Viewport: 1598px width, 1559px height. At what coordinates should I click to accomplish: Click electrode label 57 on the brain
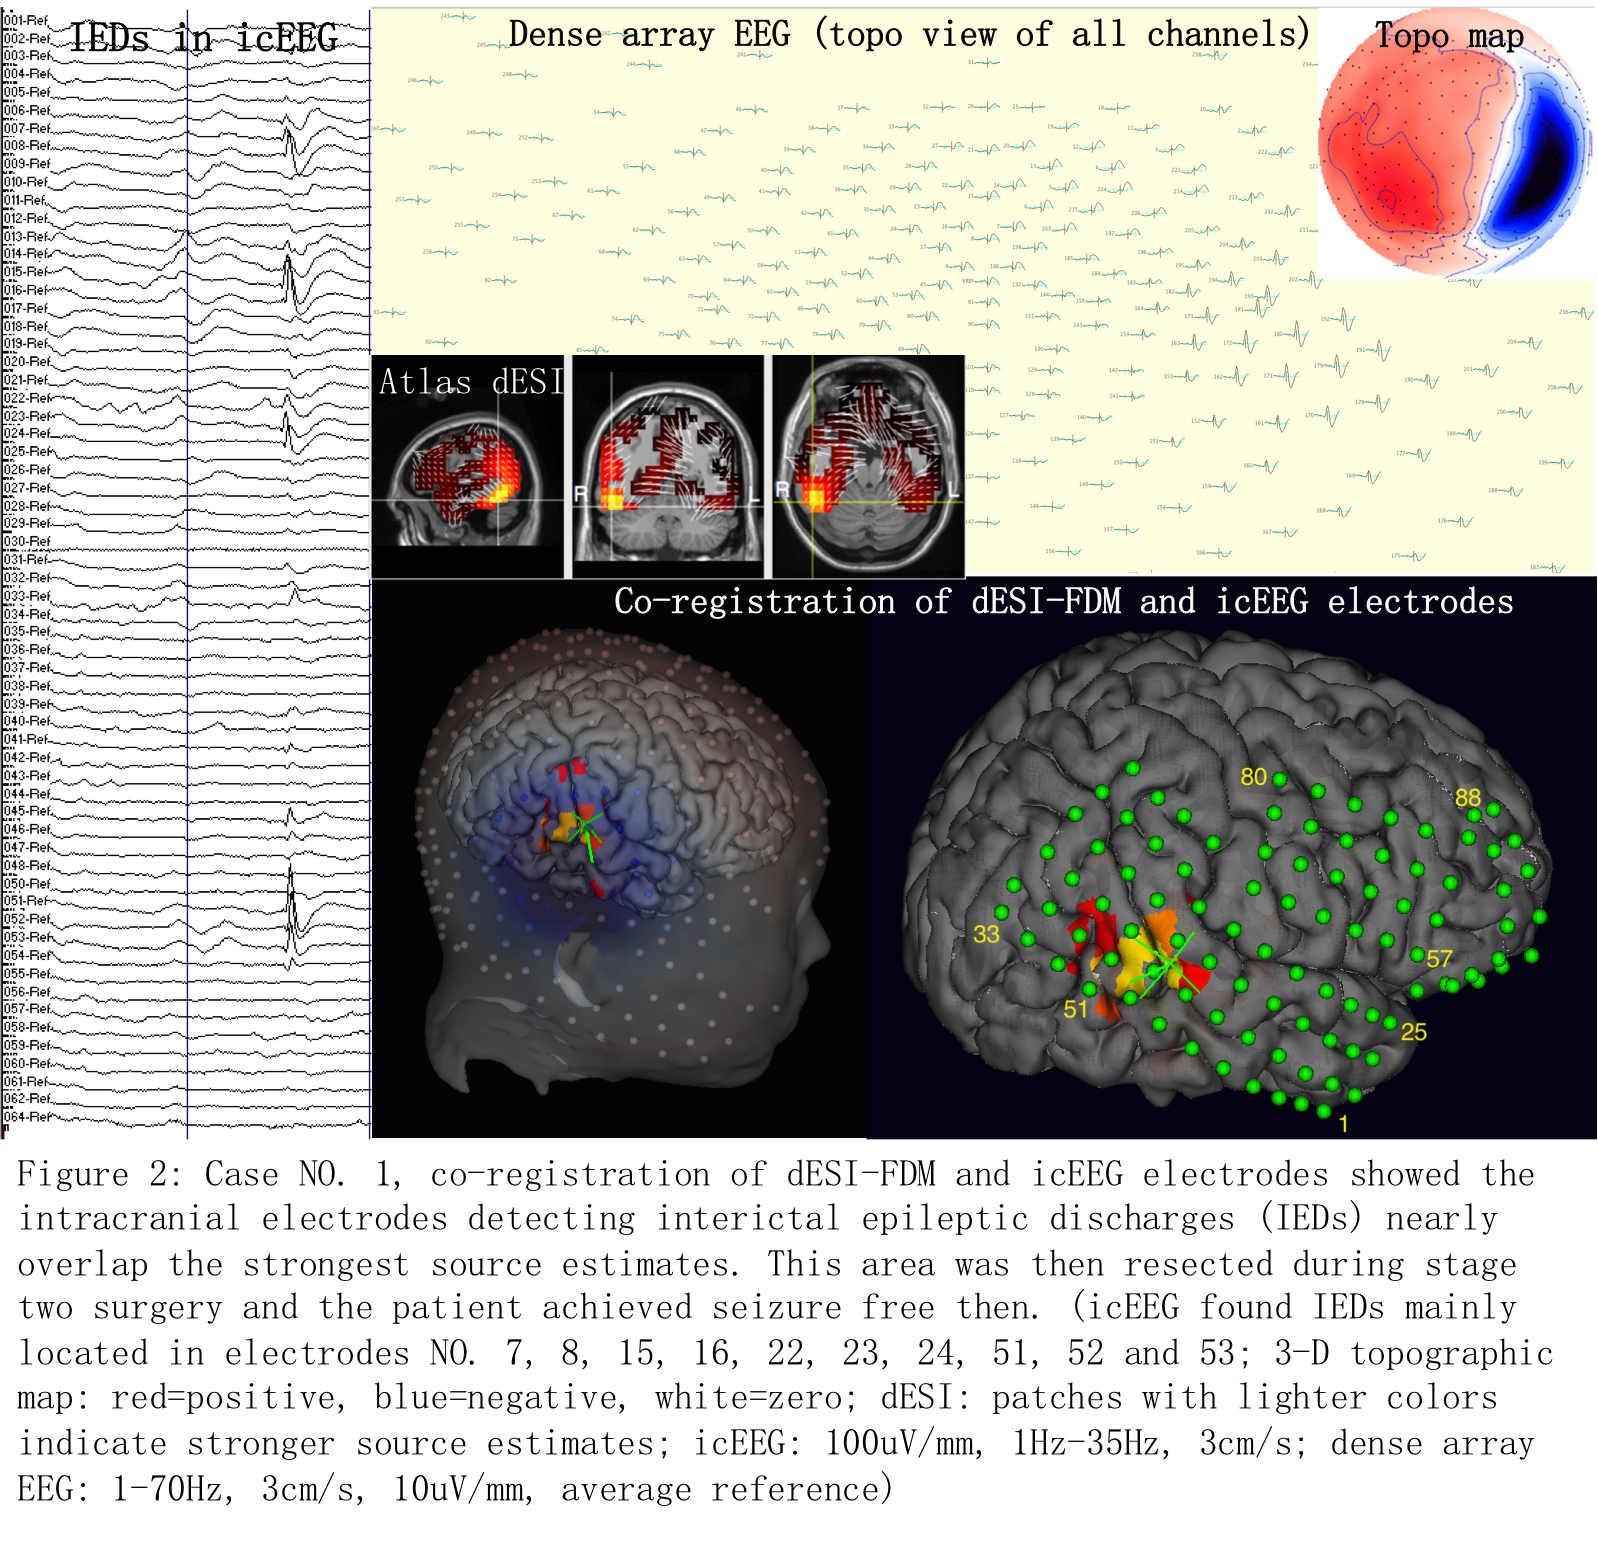click(x=1439, y=959)
